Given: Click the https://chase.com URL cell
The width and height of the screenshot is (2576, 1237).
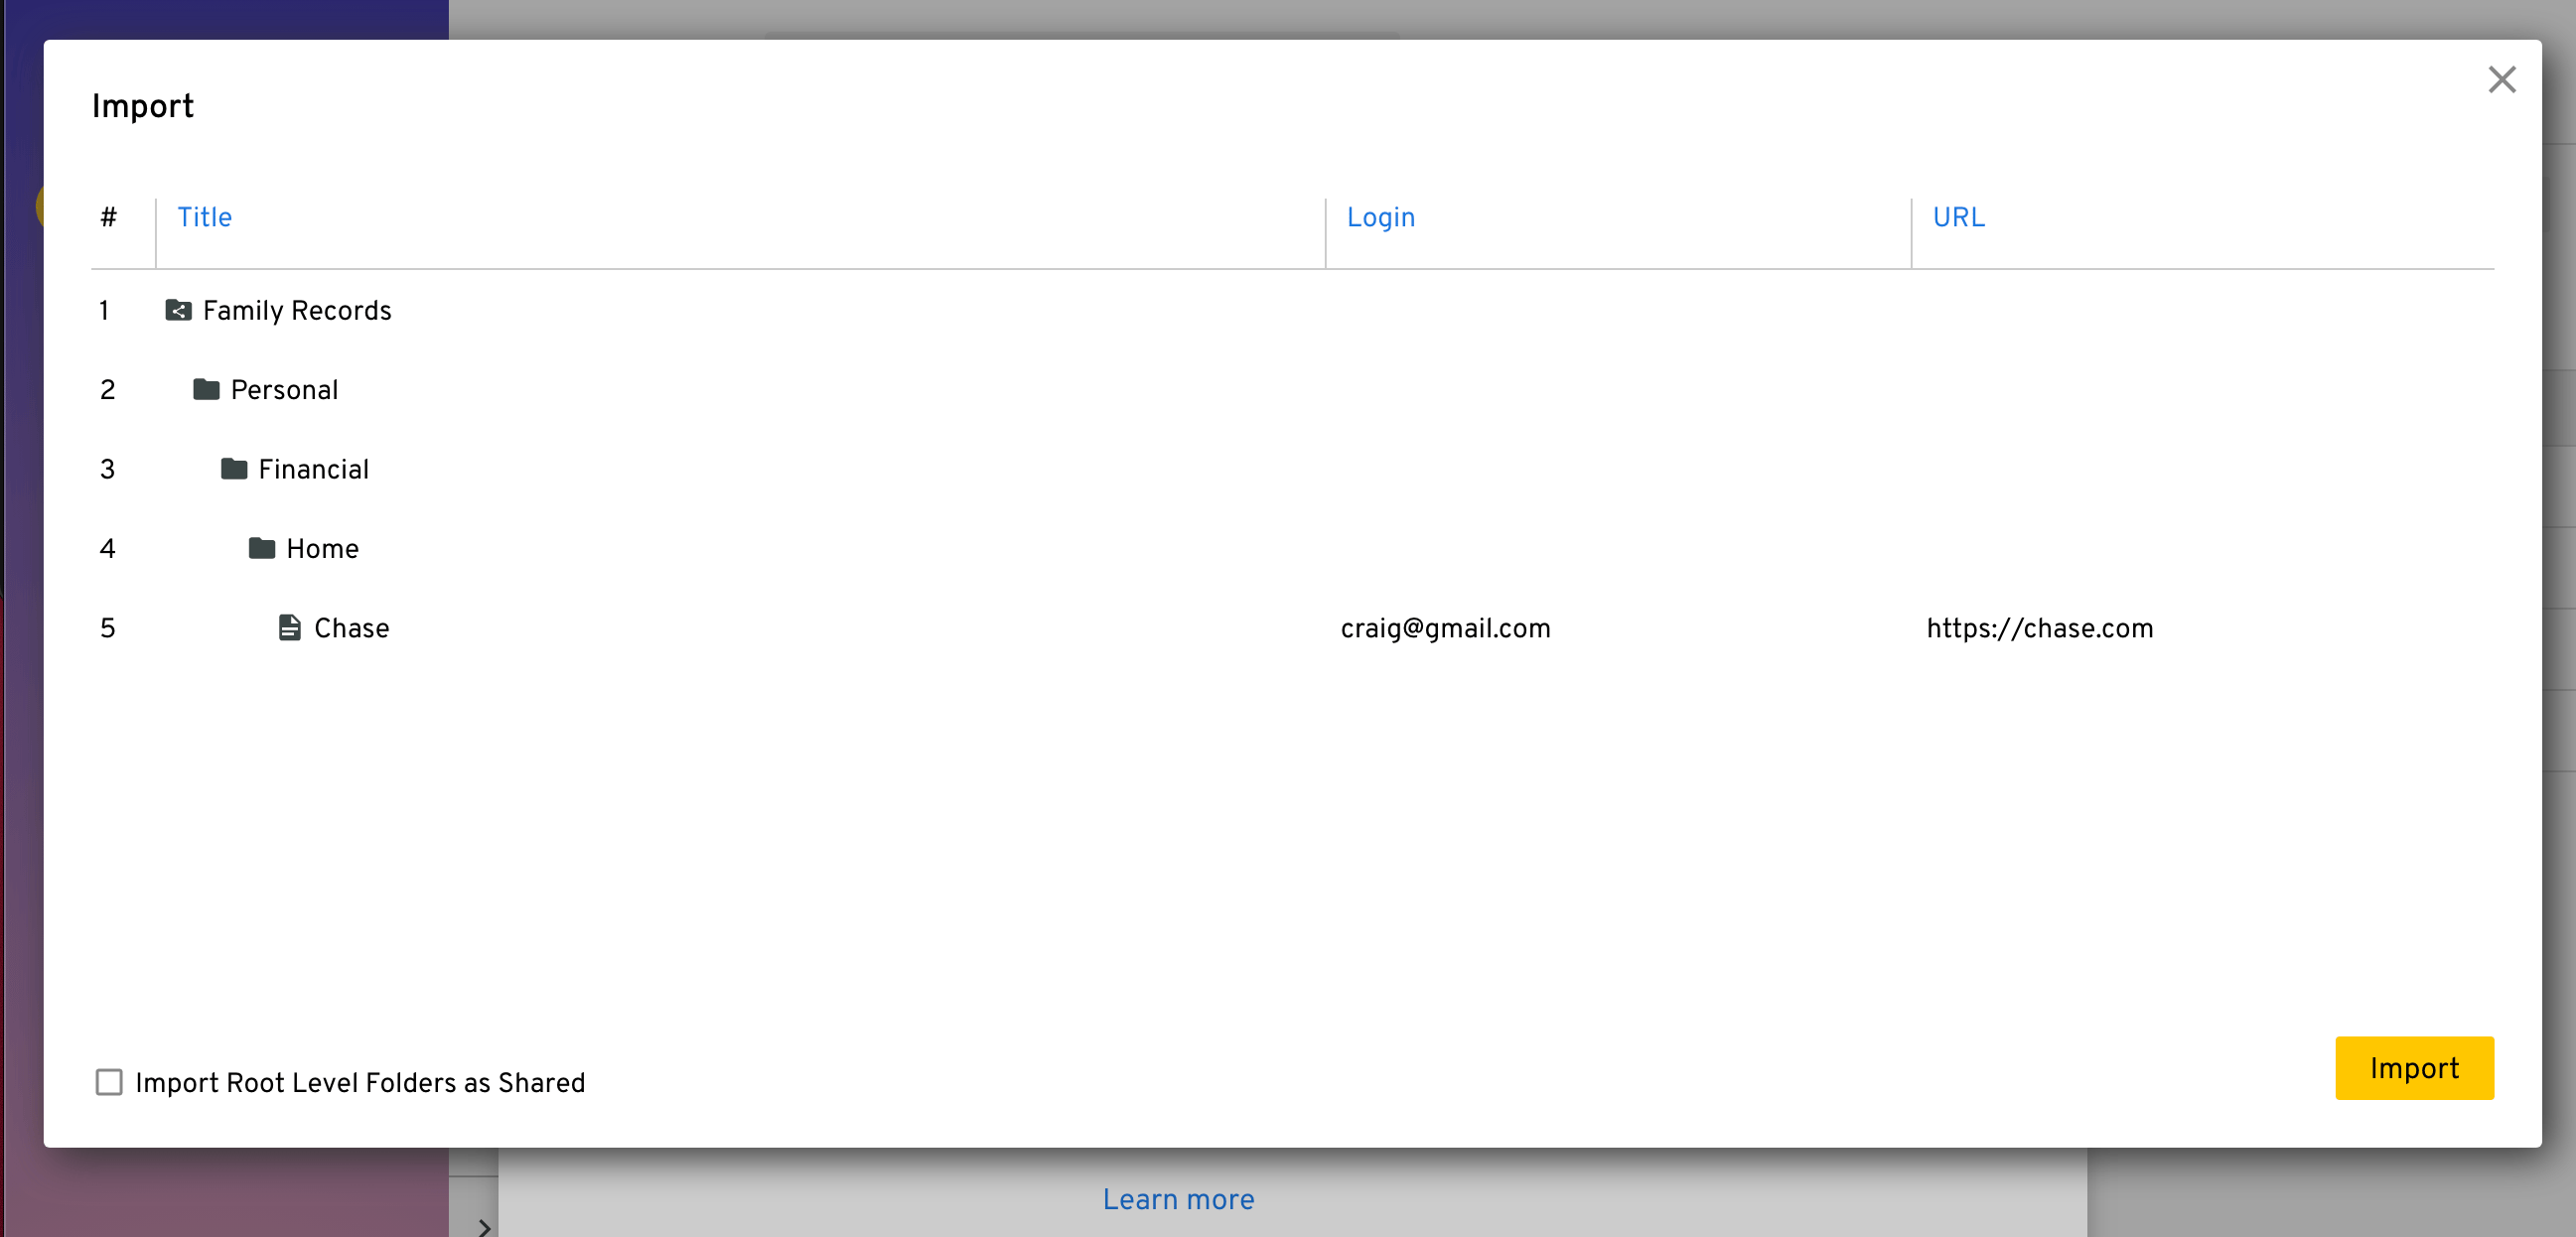Looking at the screenshot, I should click(x=2039, y=628).
